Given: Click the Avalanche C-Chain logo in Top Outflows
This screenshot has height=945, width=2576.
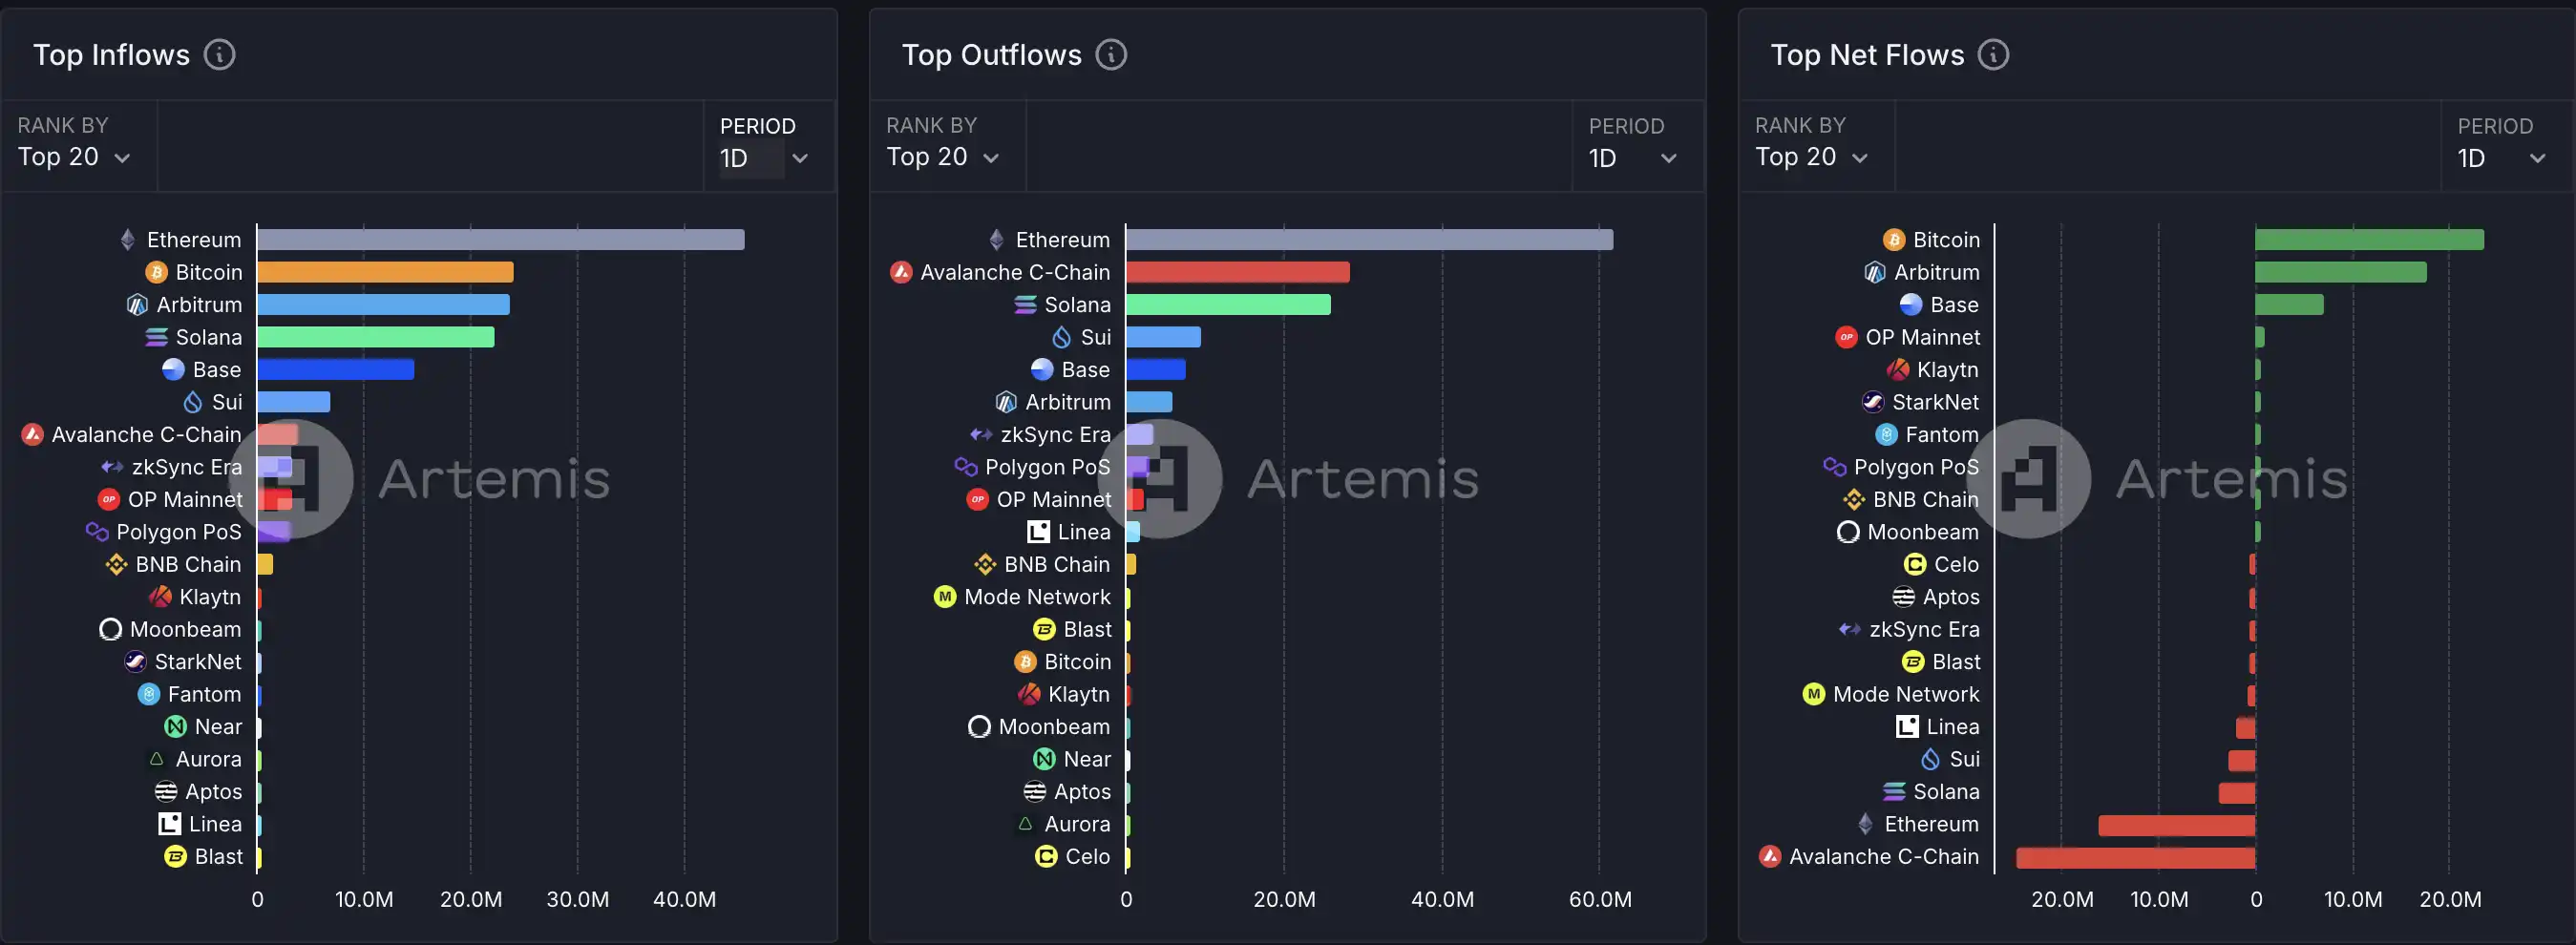Looking at the screenshot, I should pos(901,272).
